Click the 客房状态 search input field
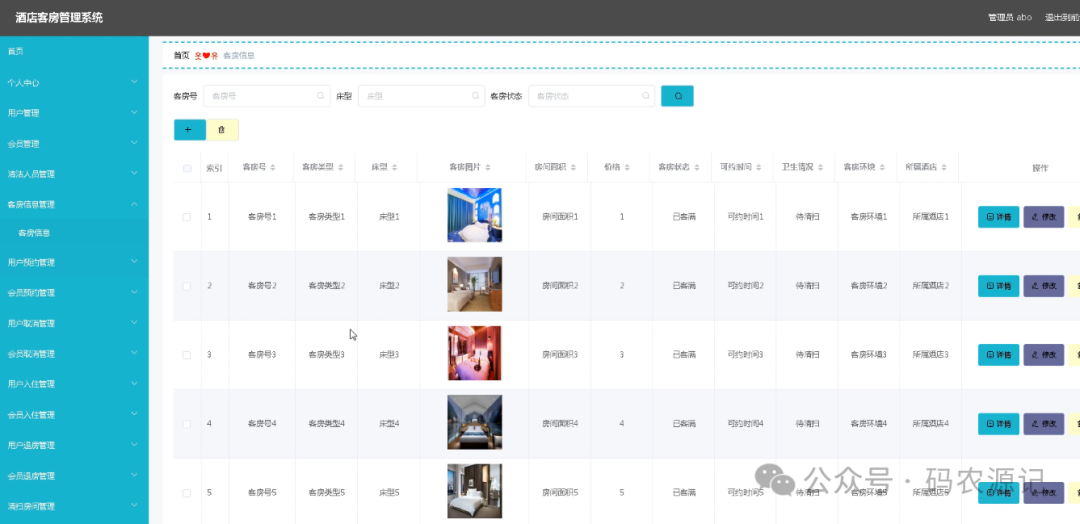This screenshot has height=524, width=1080. (592, 96)
